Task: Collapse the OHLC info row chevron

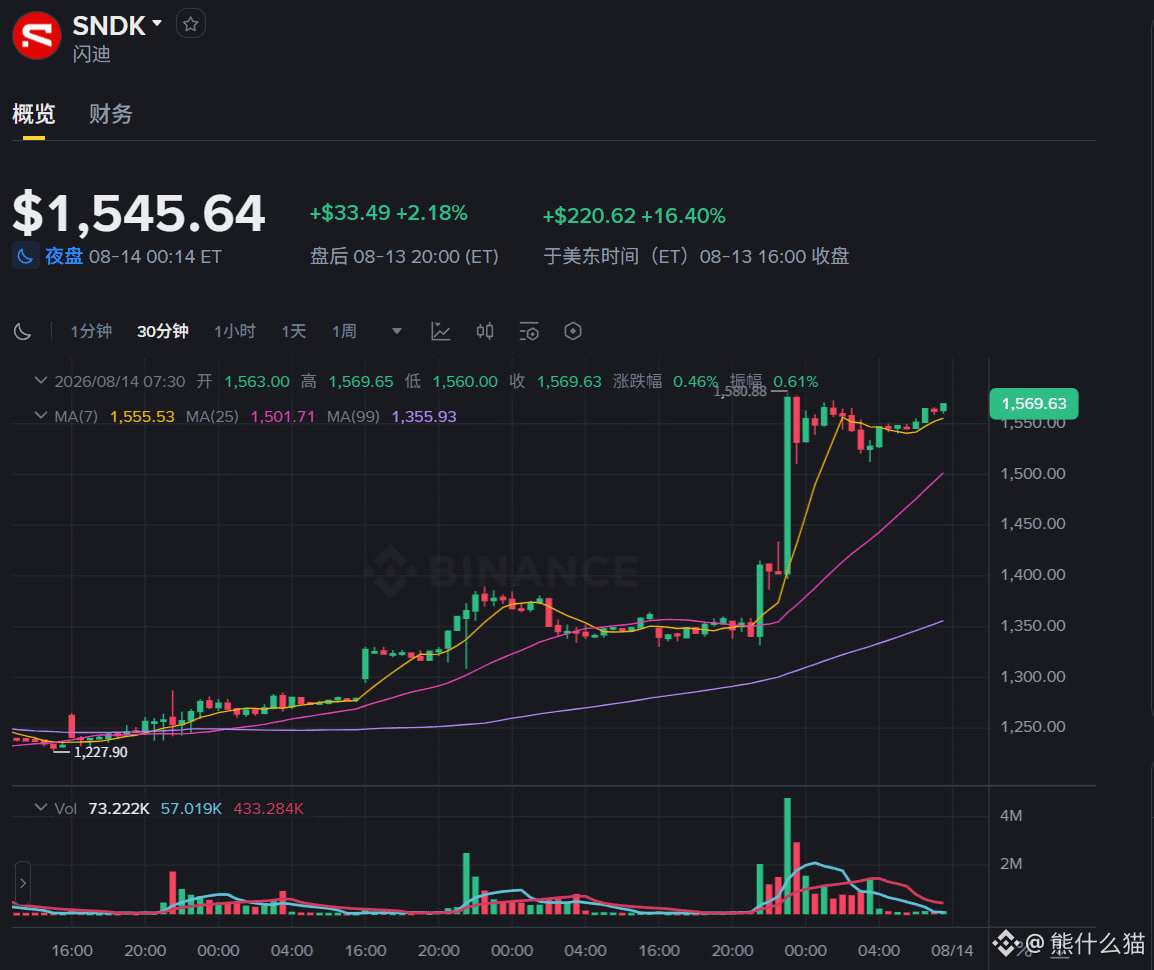Action: (41, 380)
